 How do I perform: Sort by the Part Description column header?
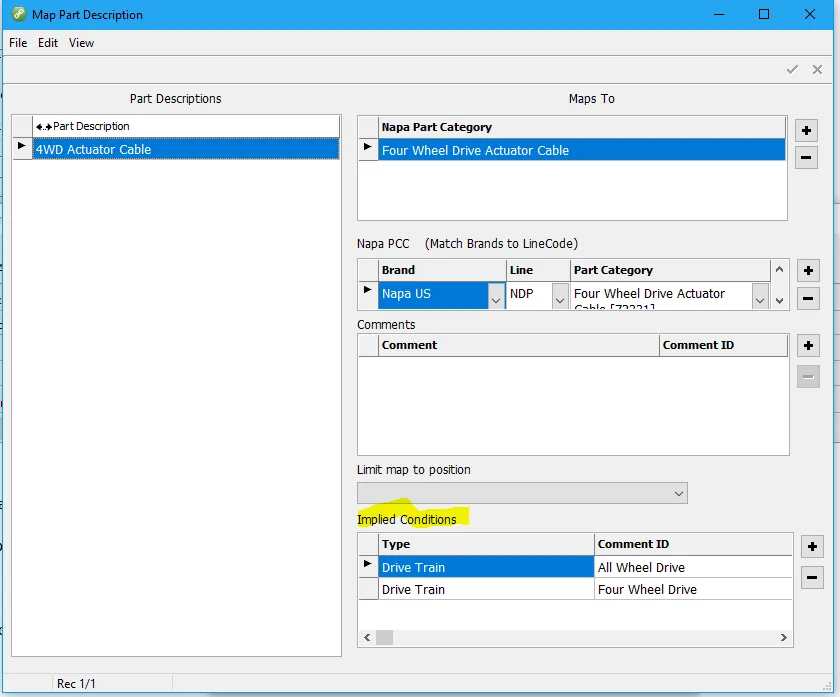(185, 126)
